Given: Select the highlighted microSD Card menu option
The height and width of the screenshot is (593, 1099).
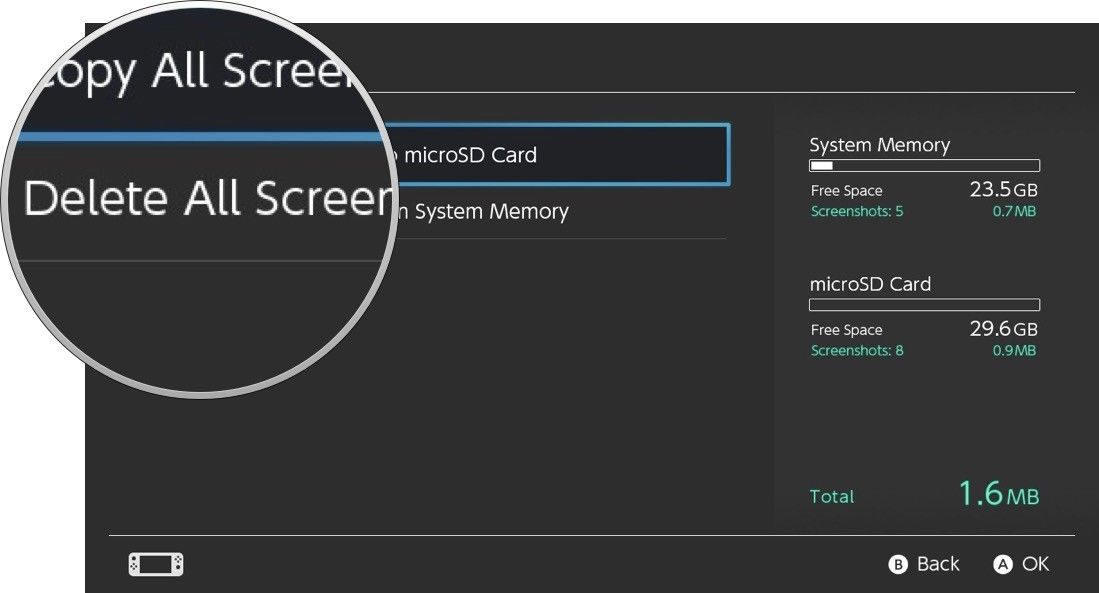Looking at the screenshot, I should (x=555, y=155).
